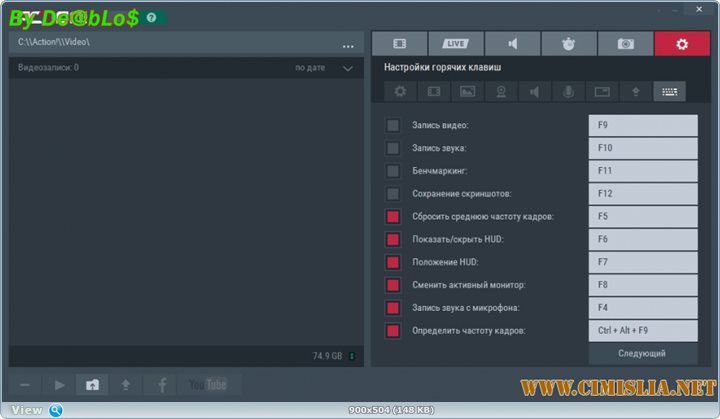This screenshot has width=720, height=419.
Task: Toggle checkbox Определить частоту кадров
Action: (x=393, y=330)
